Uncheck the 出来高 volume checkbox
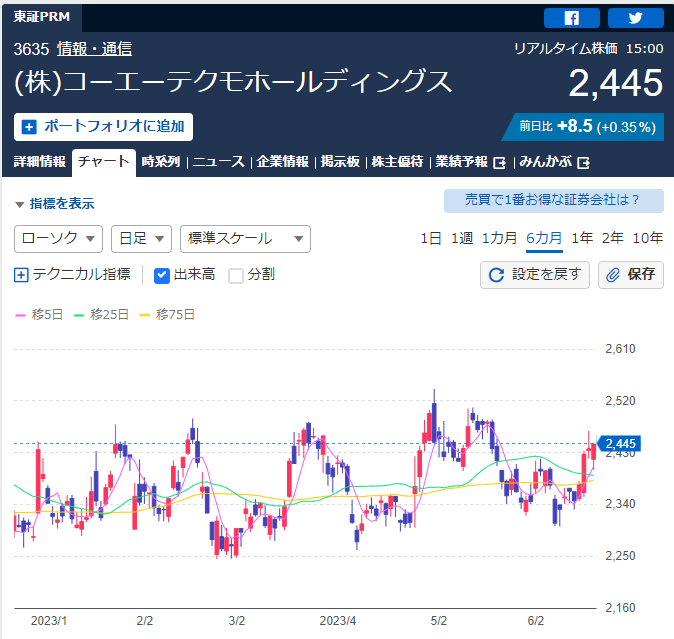This screenshot has width=674, height=639. 162,275
